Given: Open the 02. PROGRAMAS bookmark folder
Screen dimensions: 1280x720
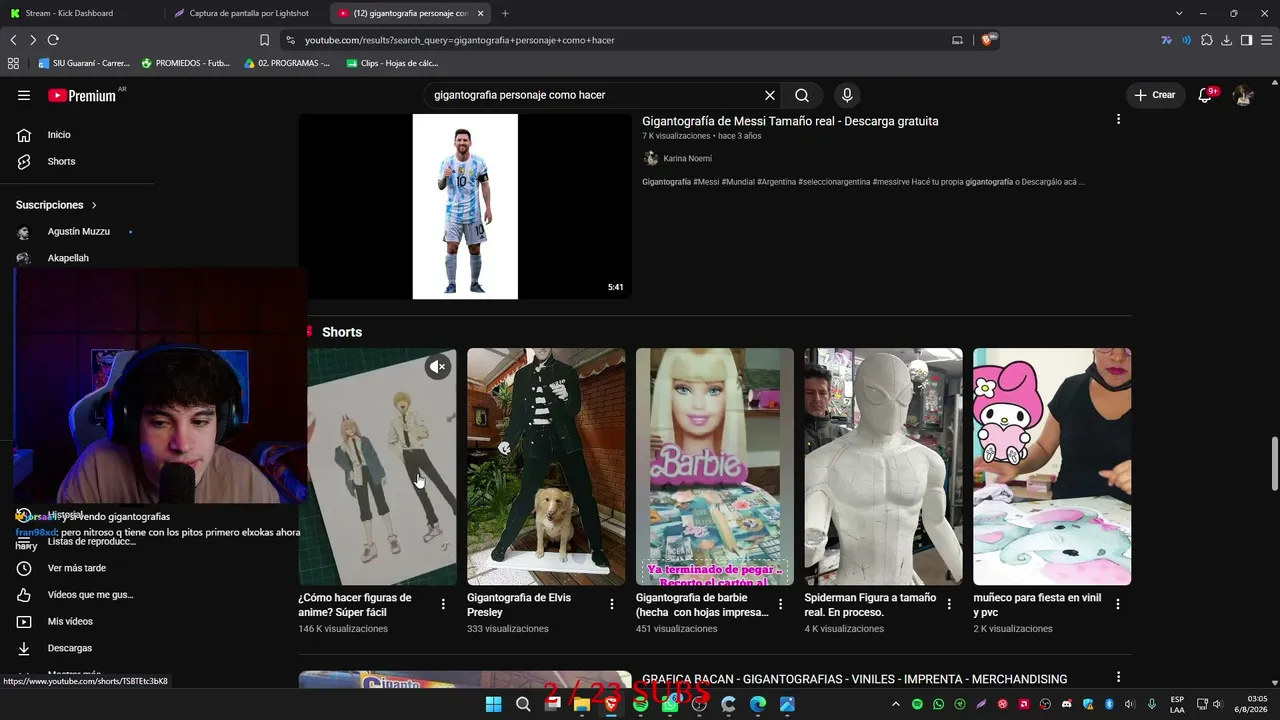Looking at the screenshot, I should 287,63.
